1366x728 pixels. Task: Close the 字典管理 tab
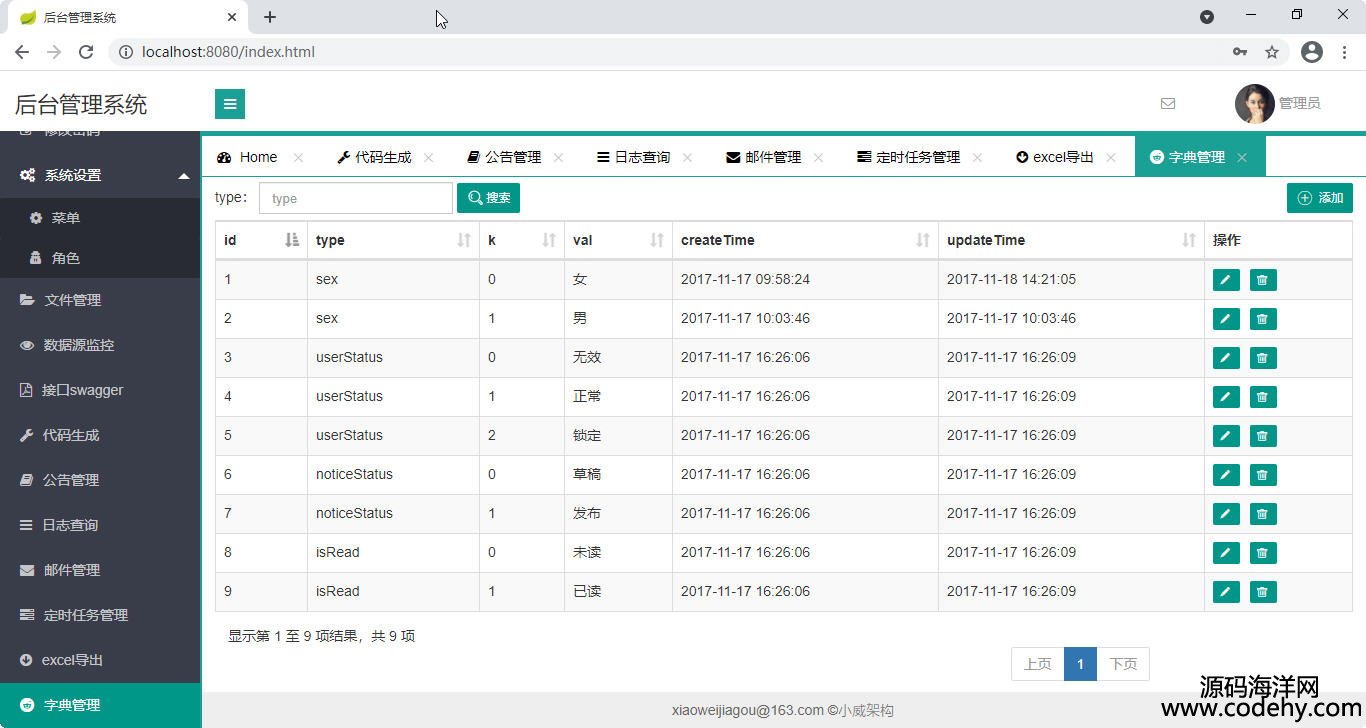coord(1242,158)
